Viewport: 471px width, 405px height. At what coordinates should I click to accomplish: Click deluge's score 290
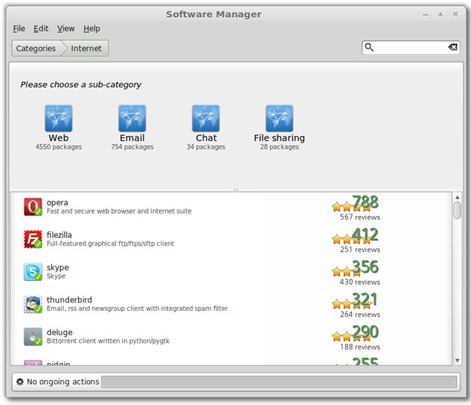click(x=365, y=332)
